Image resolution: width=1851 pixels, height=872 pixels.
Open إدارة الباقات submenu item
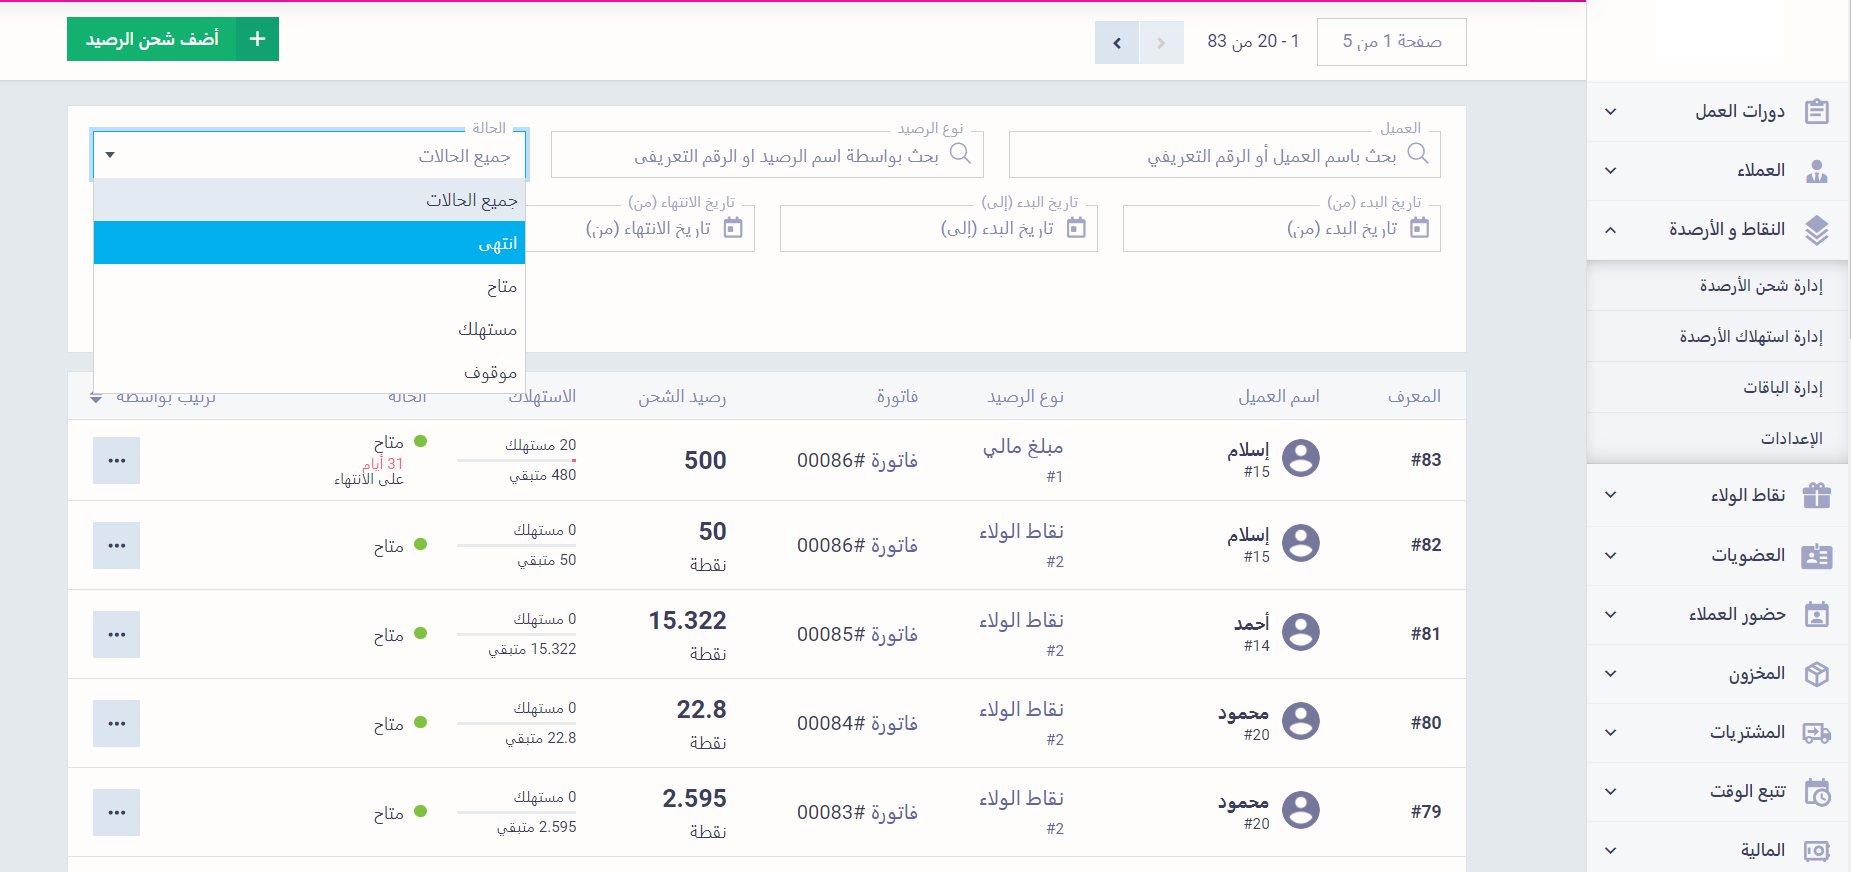(x=1782, y=388)
